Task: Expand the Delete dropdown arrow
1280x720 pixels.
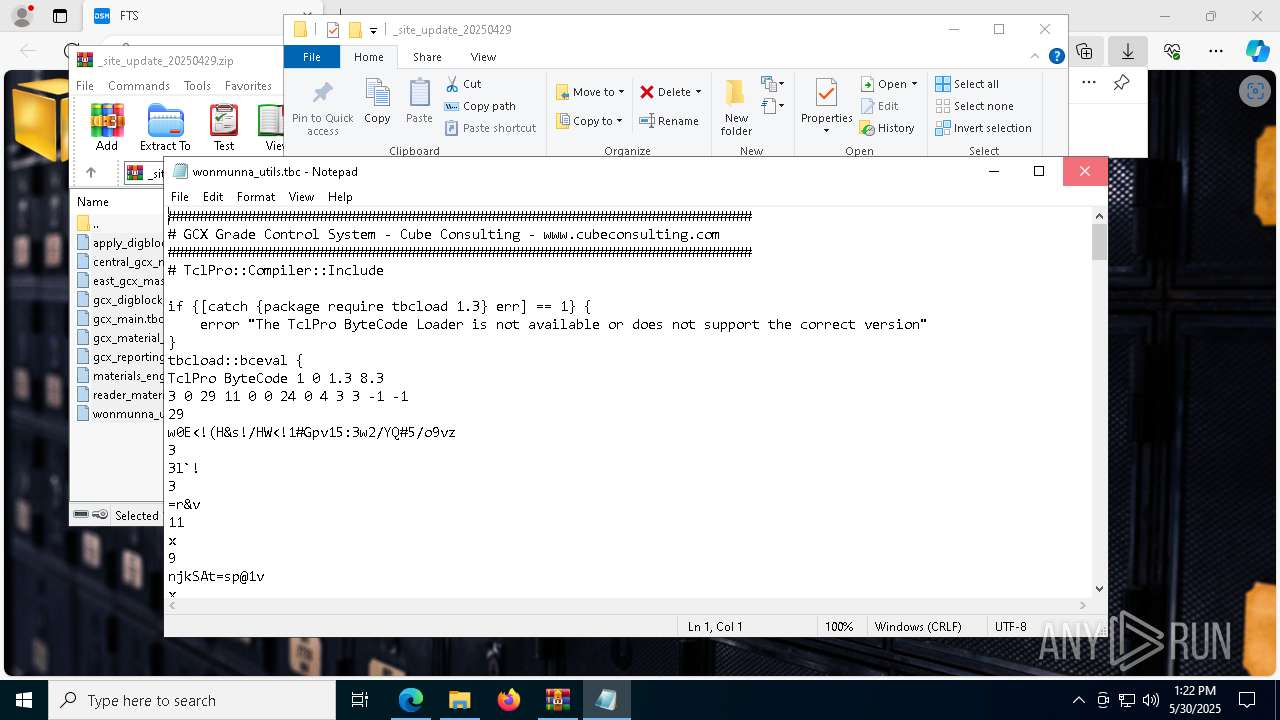Action: (x=698, y=92)
